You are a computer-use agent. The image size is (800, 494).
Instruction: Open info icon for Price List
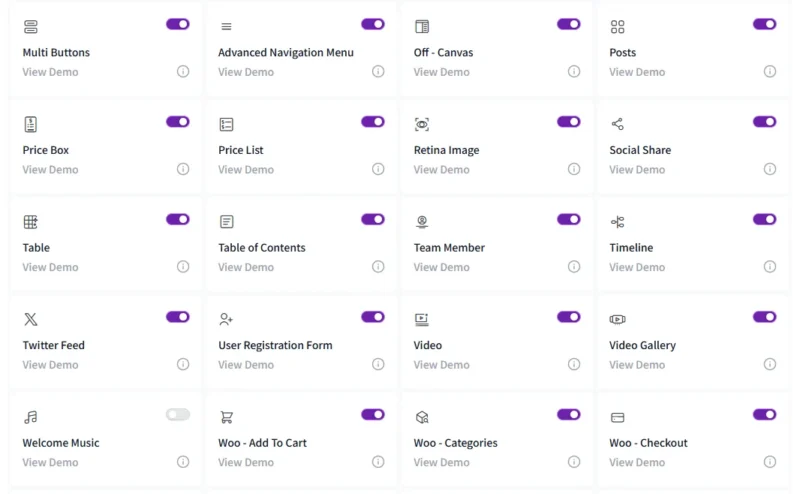[378, 169]
